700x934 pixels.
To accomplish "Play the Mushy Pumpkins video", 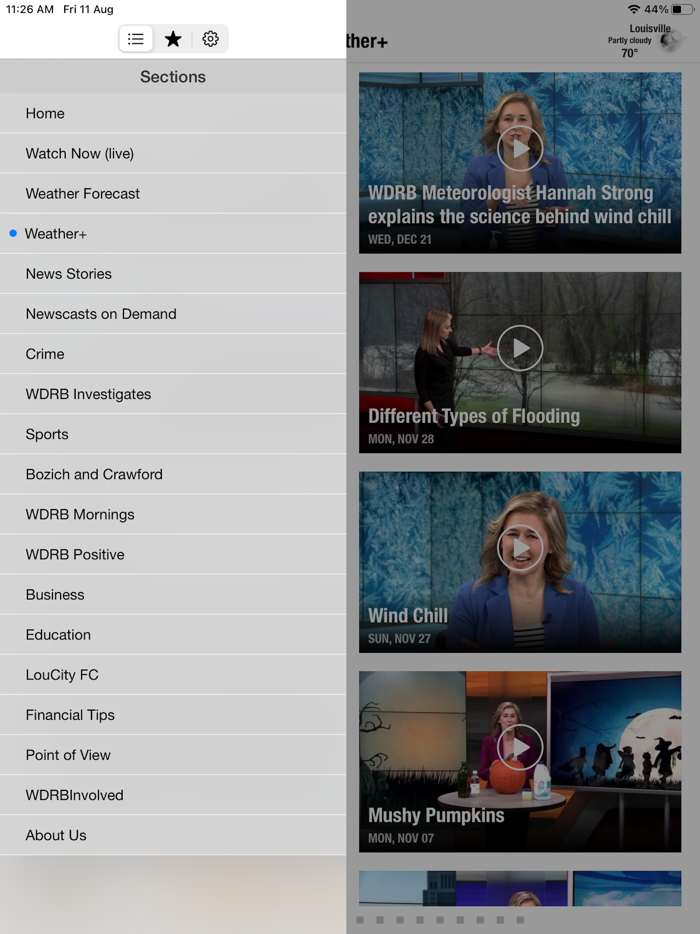I will 520,747.
